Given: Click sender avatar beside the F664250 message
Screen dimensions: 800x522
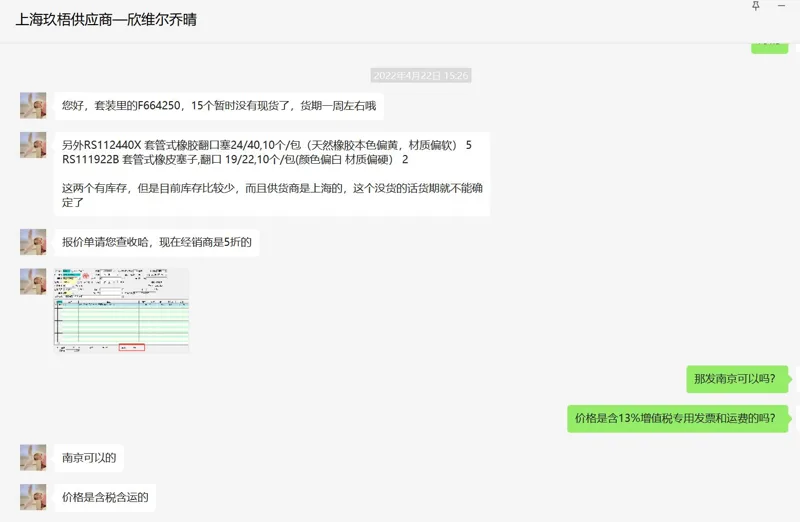Looking at the screenshot, I should pos(33,106).
